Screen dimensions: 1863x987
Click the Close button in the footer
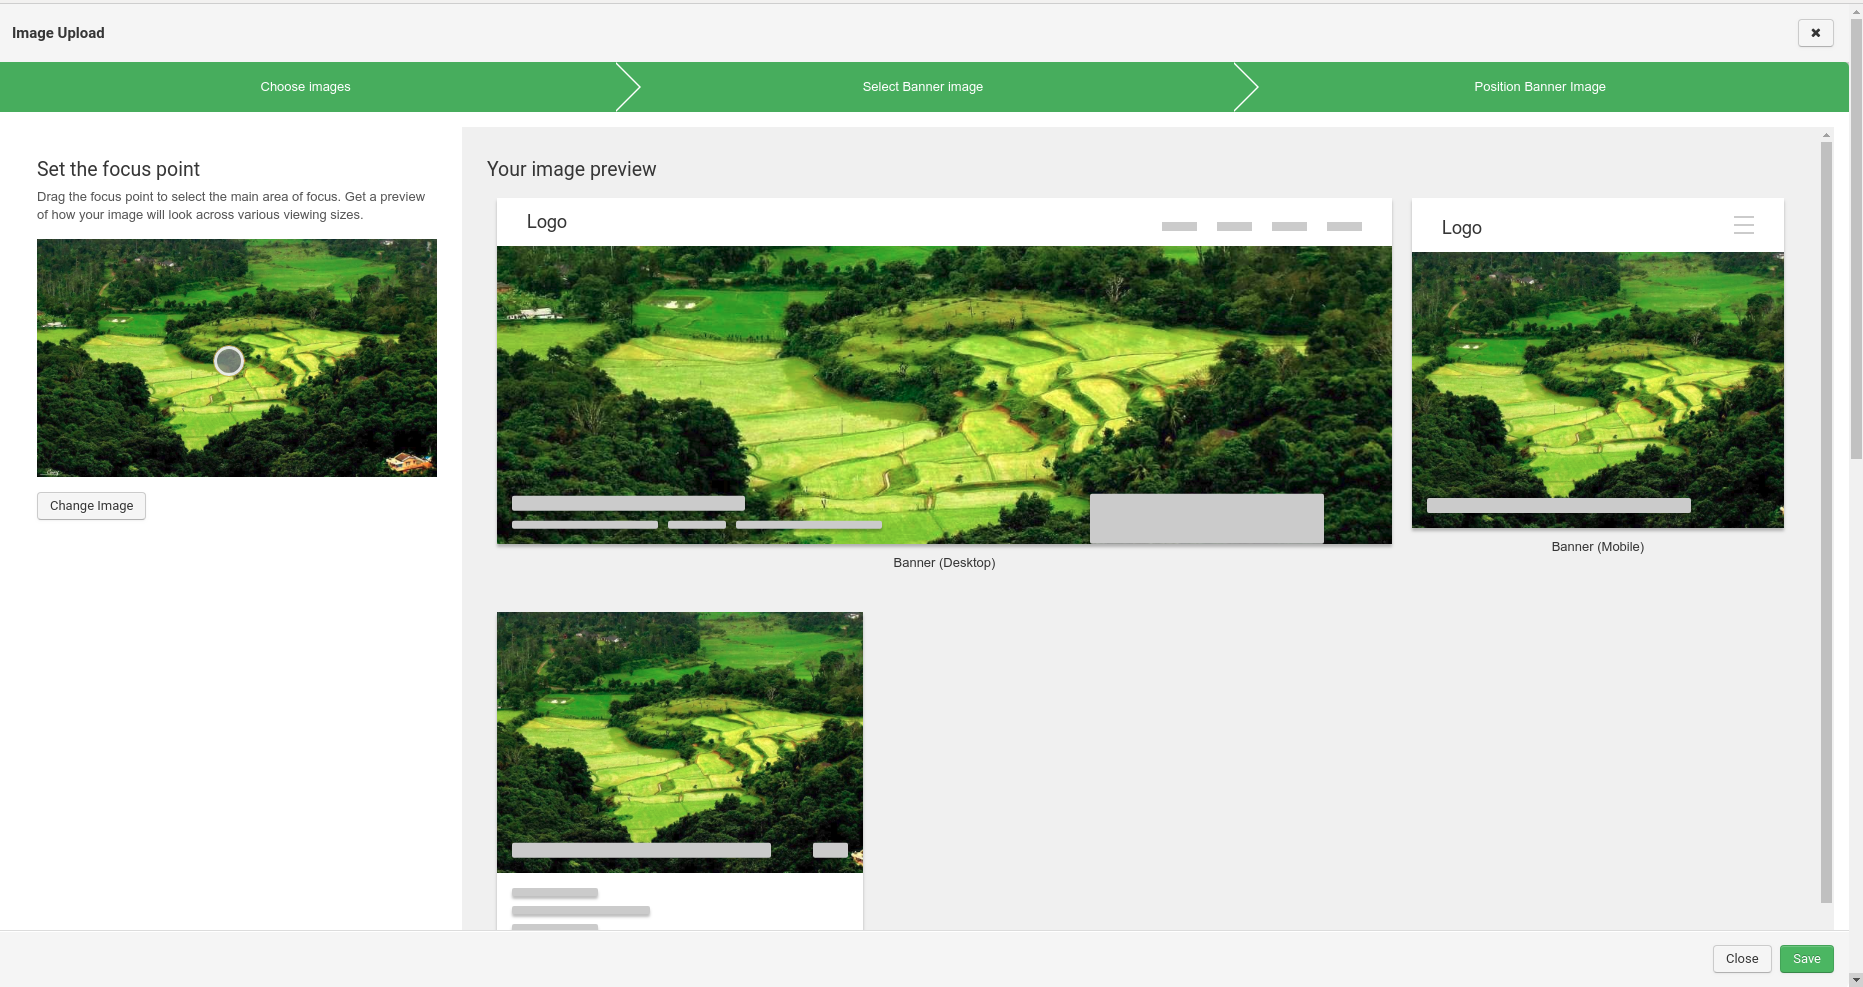1741,959
